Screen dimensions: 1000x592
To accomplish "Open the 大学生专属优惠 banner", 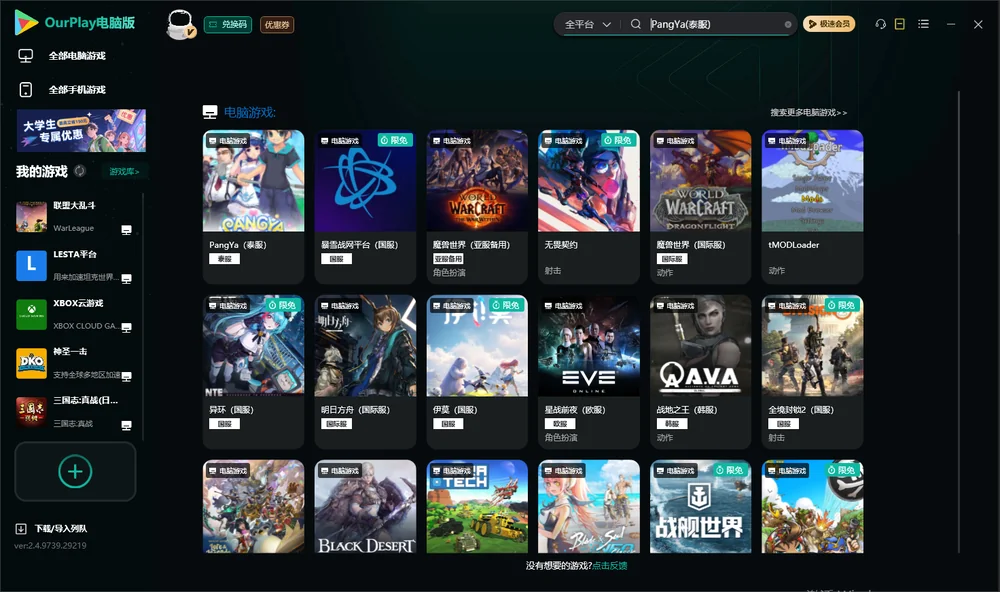I will coord(81,130).
